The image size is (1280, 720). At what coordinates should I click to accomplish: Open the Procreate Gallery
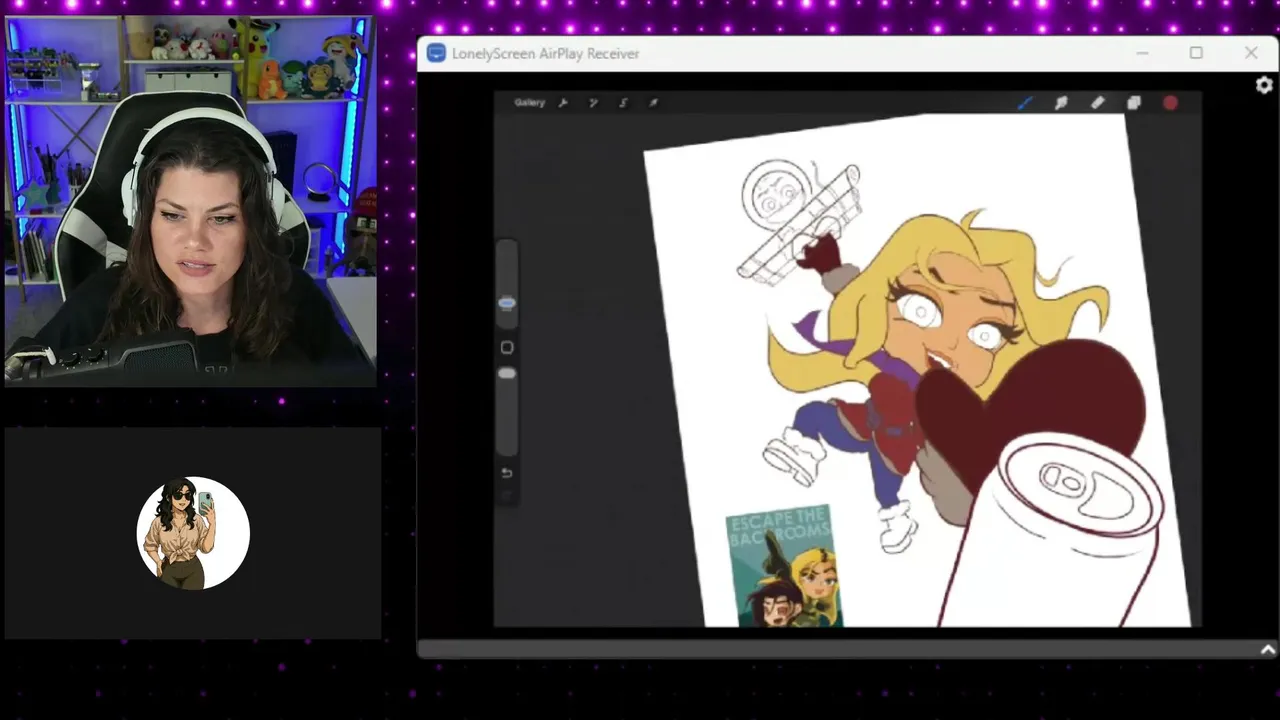(x=529, y=102)
